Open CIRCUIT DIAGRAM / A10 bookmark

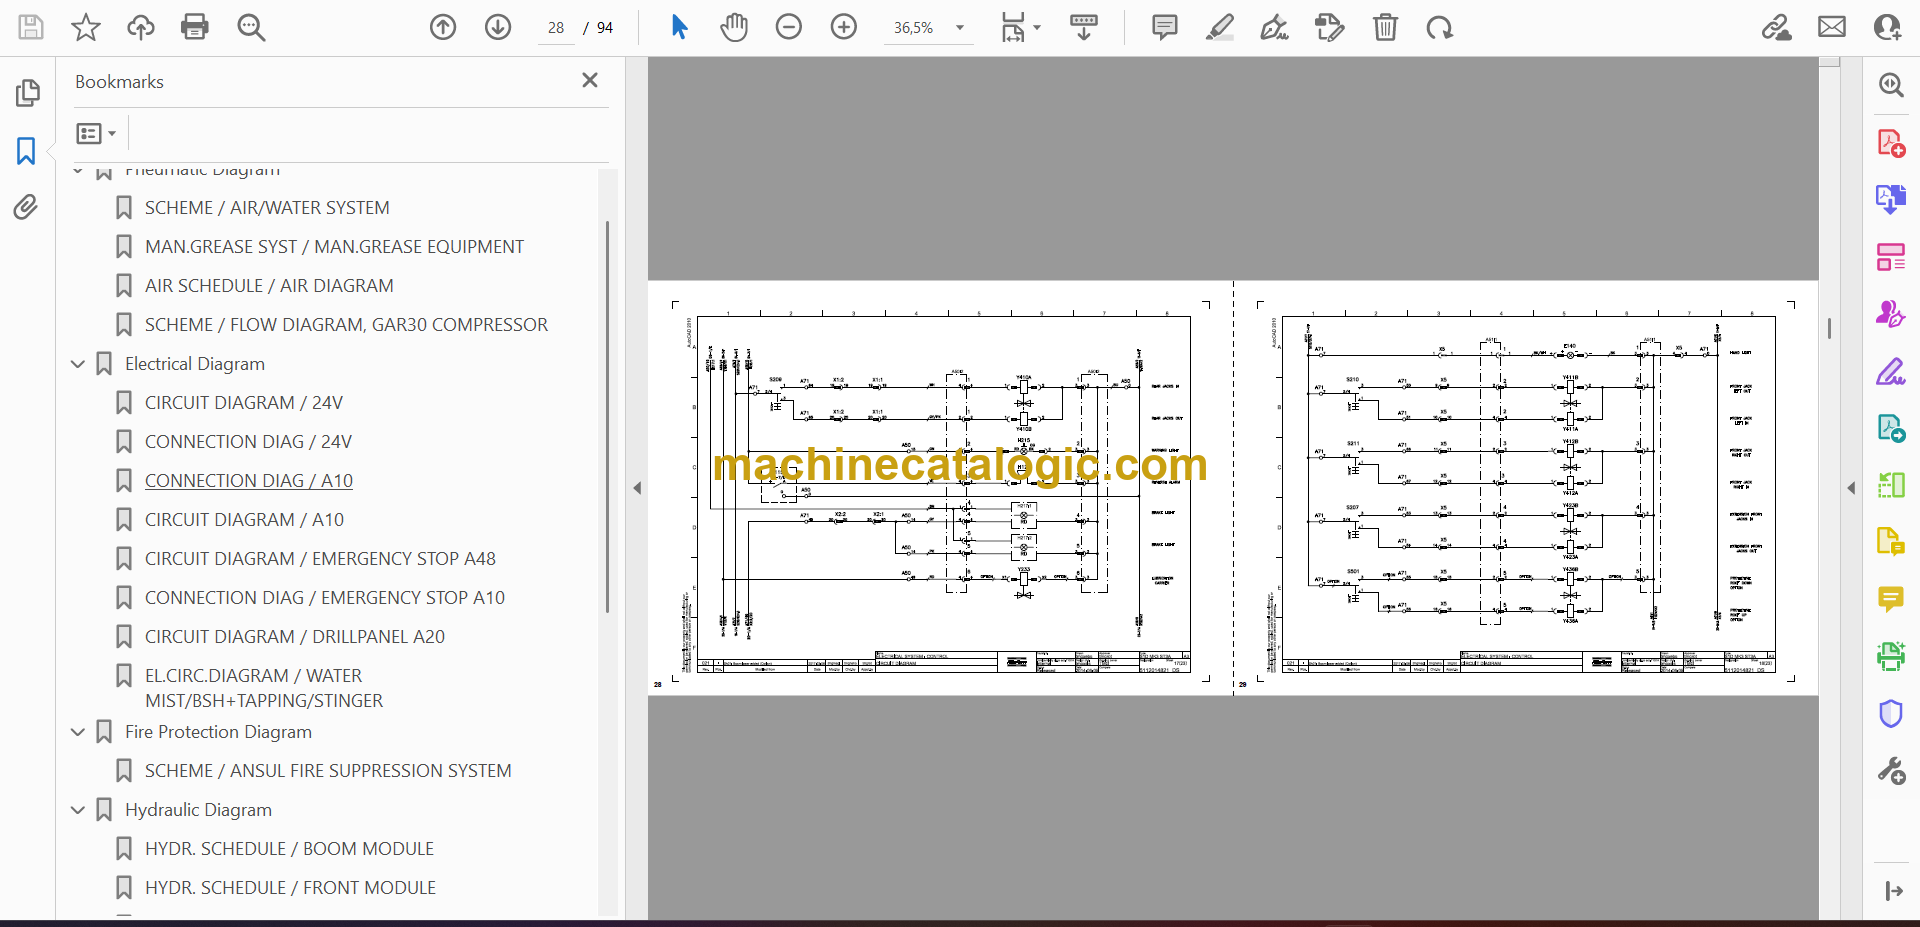(244, 520)
